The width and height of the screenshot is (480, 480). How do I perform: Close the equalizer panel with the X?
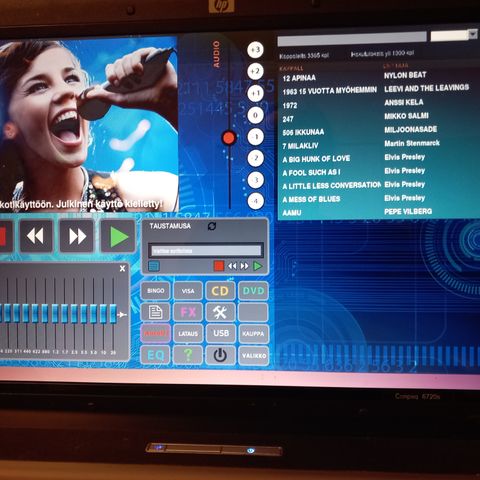click(x=122, y=268)
